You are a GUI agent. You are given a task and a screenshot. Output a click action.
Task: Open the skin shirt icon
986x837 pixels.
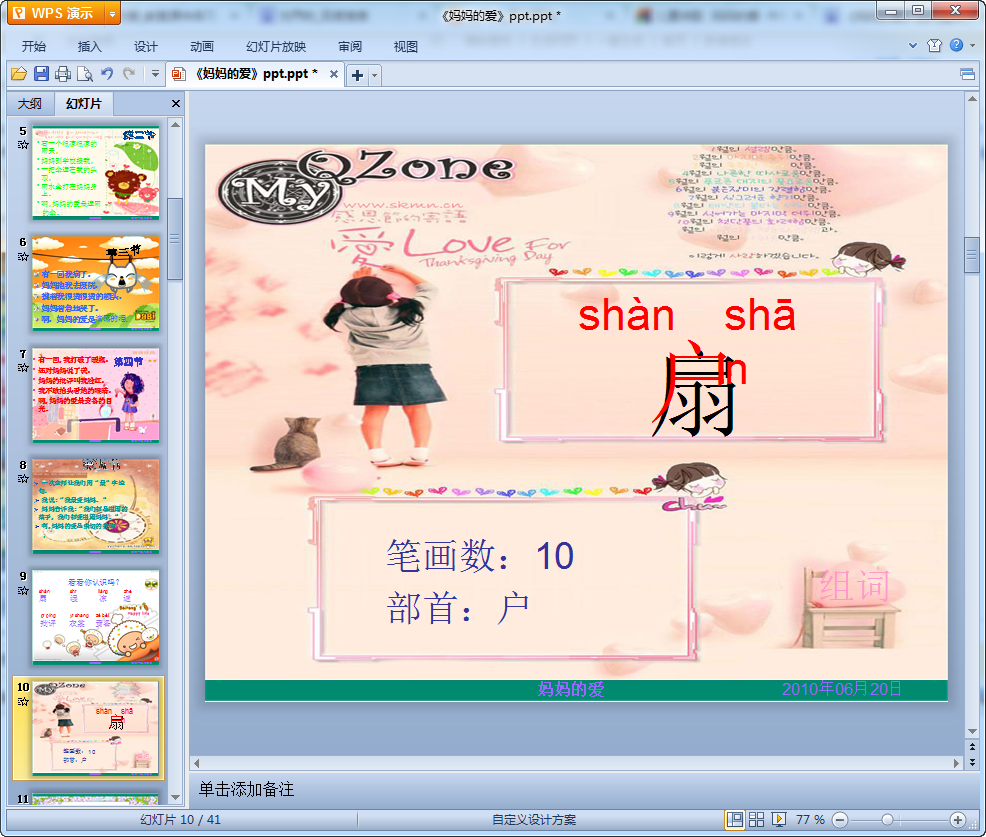934,45
